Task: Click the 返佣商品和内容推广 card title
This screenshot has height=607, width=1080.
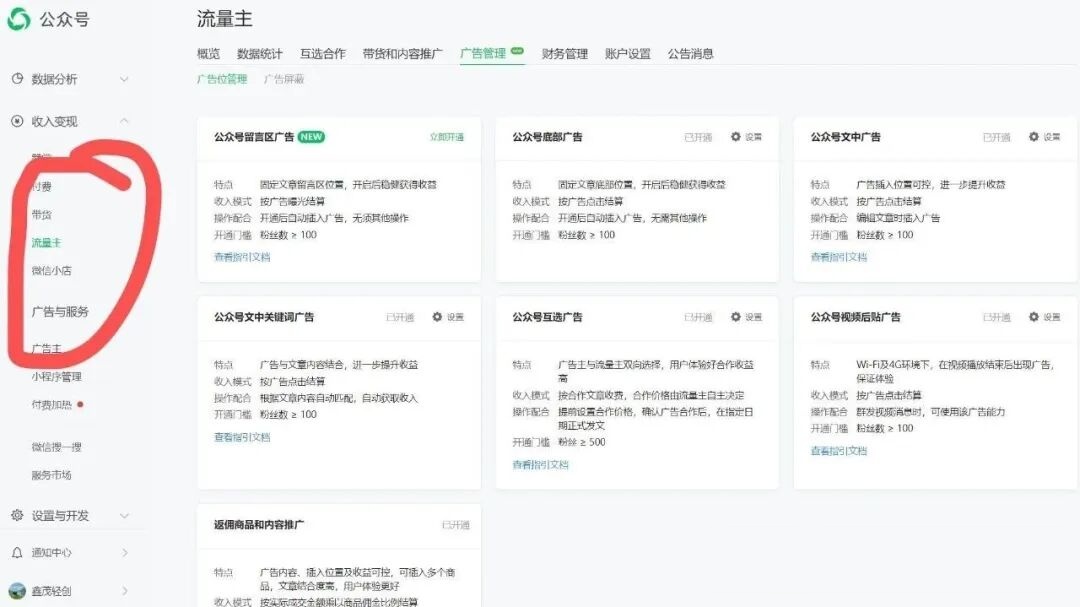Action: point(258,525)
